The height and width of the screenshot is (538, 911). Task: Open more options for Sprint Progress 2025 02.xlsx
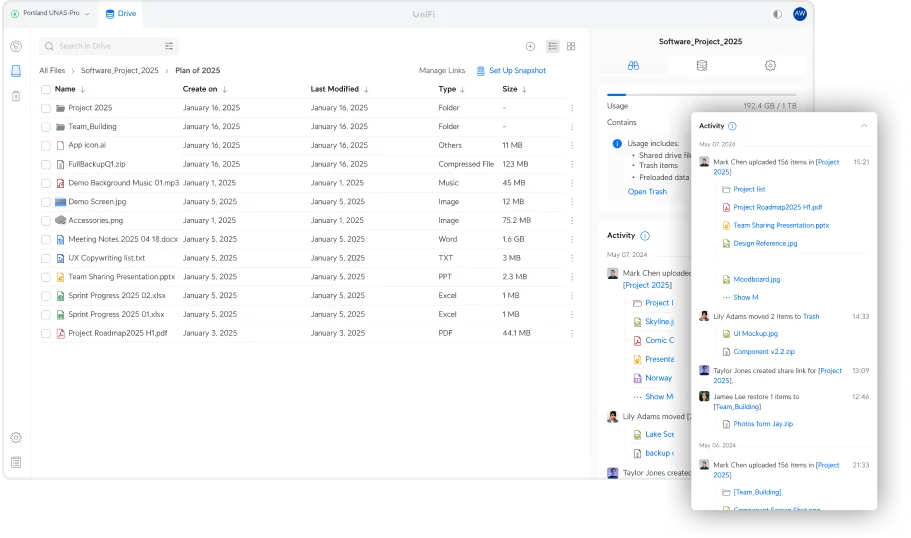tap(572, 296)
